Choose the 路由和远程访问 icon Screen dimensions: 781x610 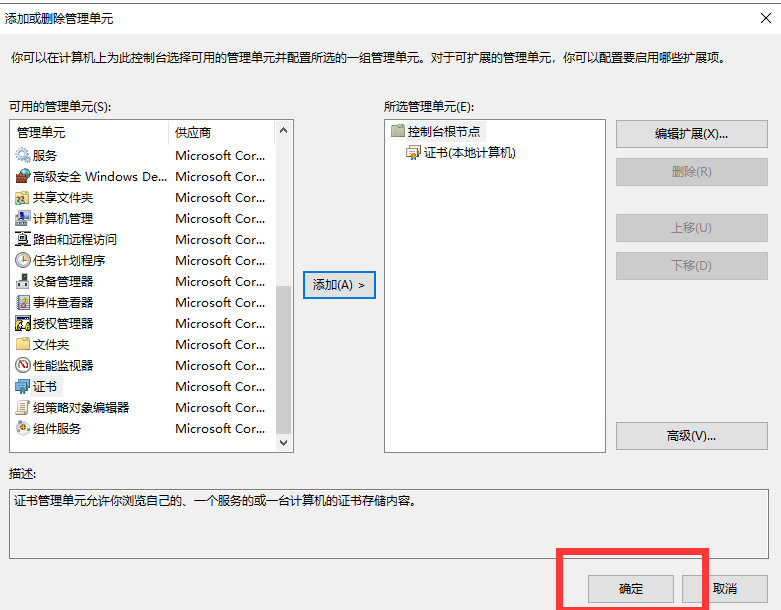[x=23, y=239]
